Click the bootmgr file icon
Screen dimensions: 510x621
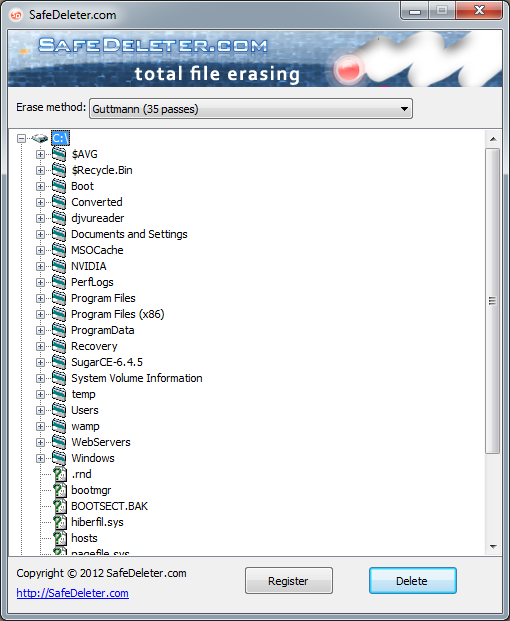pos(60,490)
